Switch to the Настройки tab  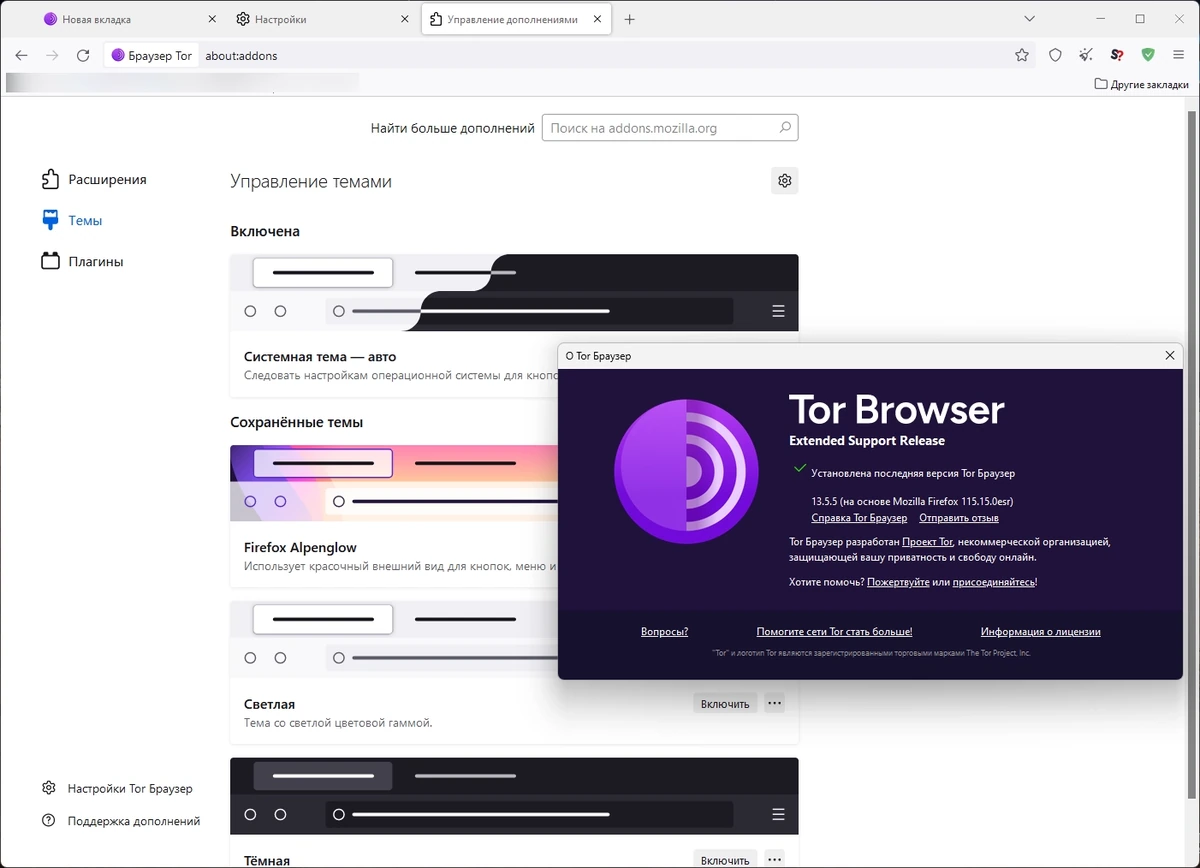click(322, 19)
